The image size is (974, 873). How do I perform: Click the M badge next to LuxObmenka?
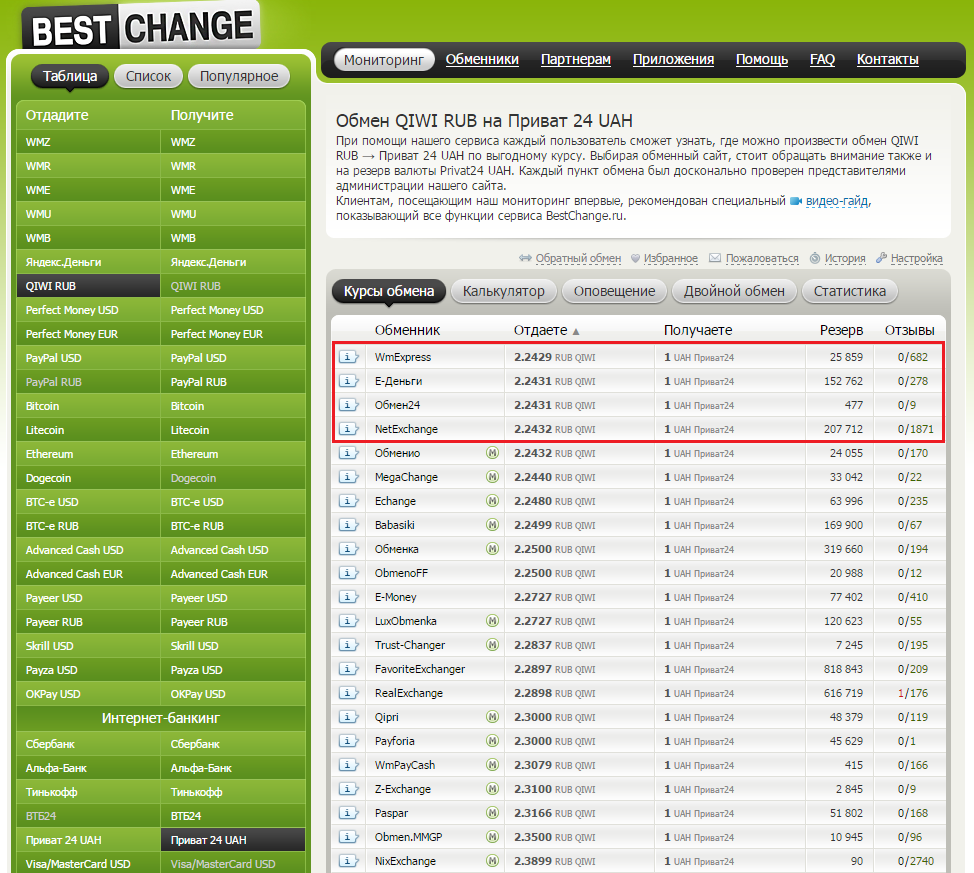pyautogui.click(x=493, y=621)
